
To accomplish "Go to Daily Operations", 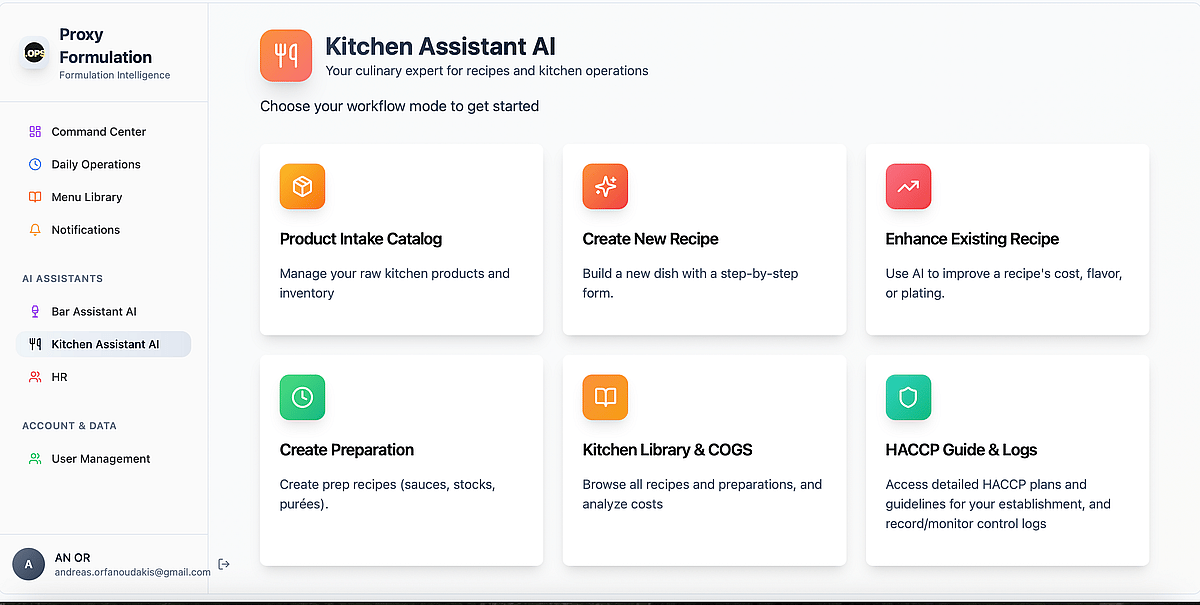I will tap(96, 164).
